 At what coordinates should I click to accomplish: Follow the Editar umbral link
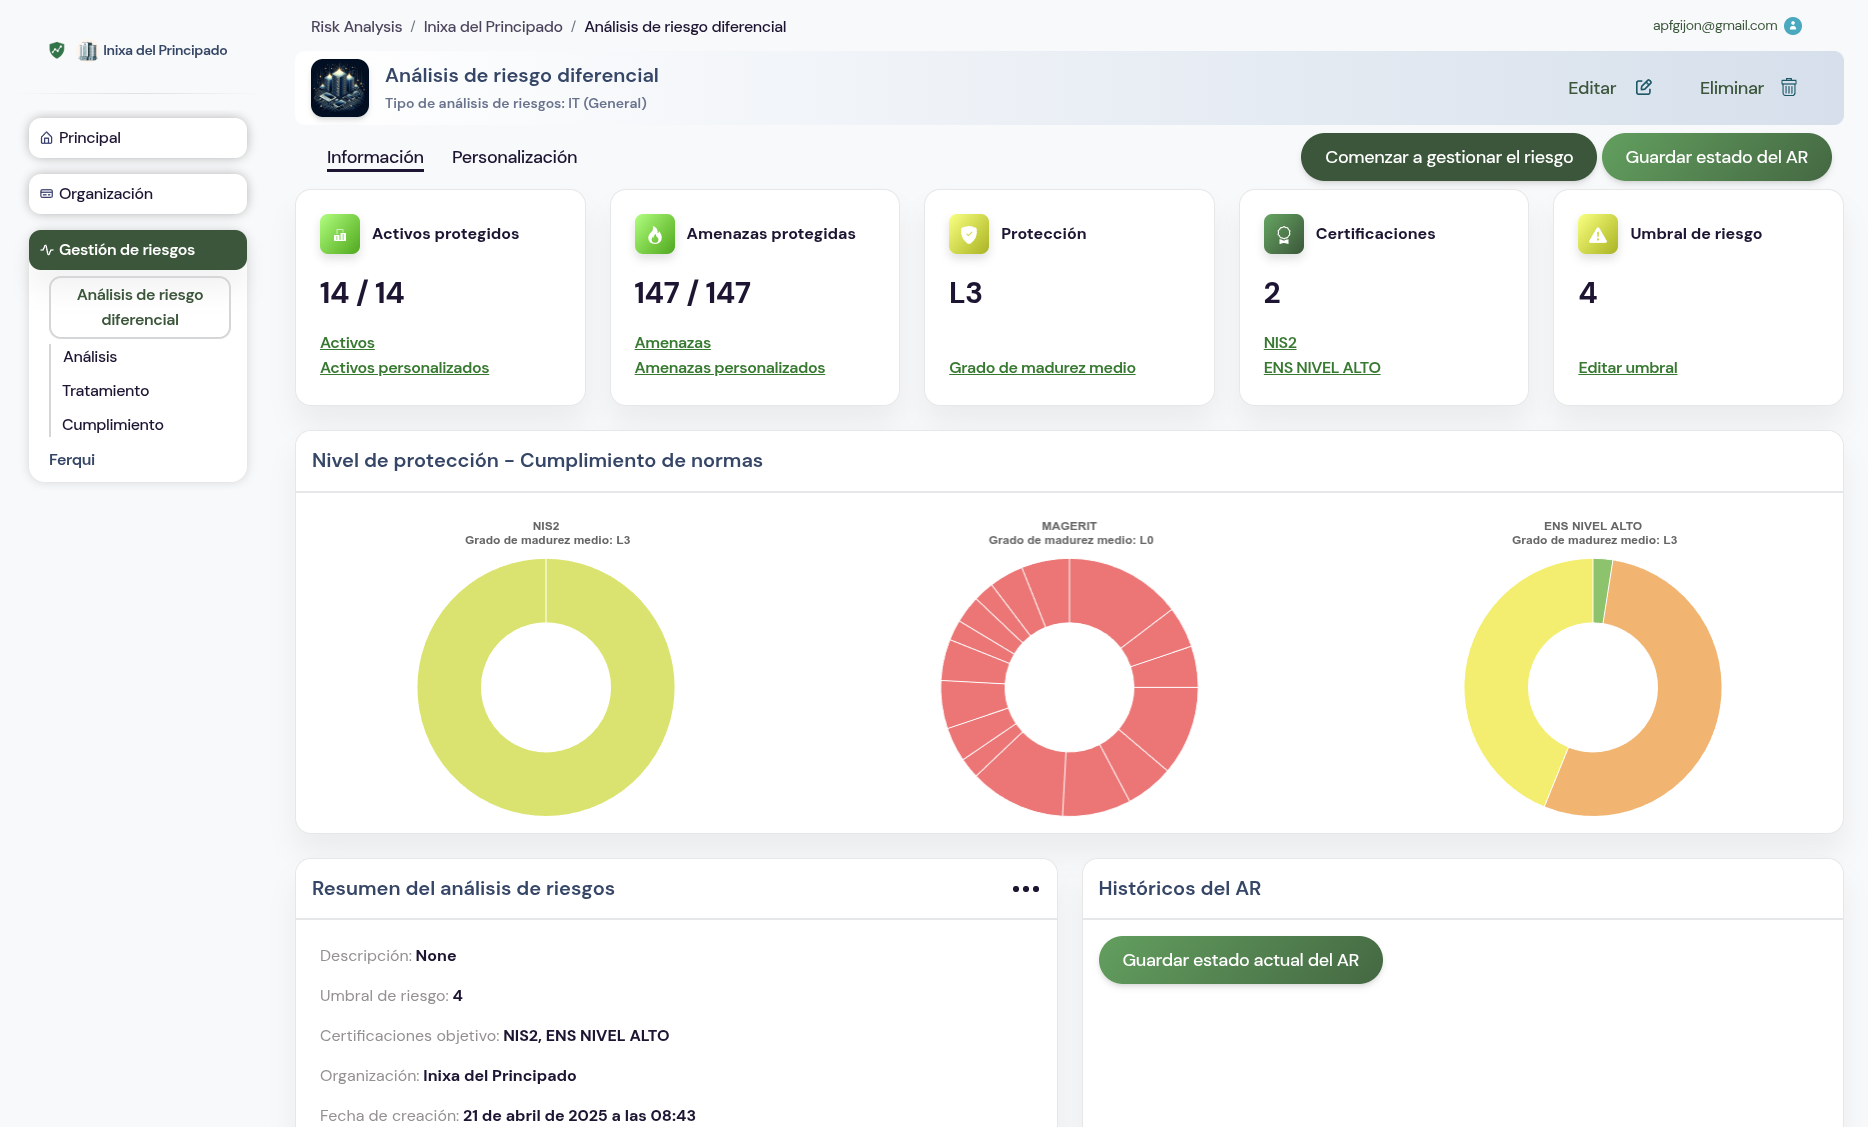click(1627, 368)
